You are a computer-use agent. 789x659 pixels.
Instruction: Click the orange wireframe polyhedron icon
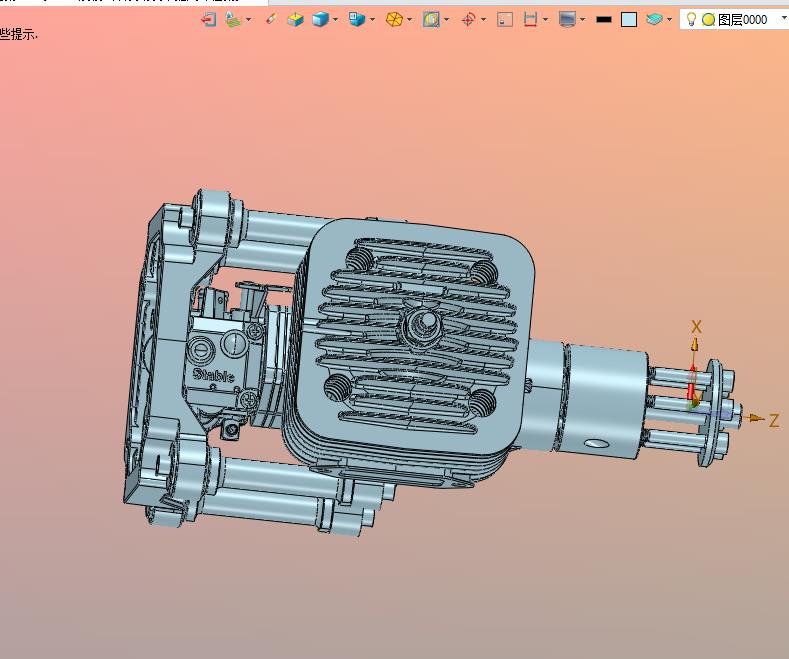(x=394, y=20)
